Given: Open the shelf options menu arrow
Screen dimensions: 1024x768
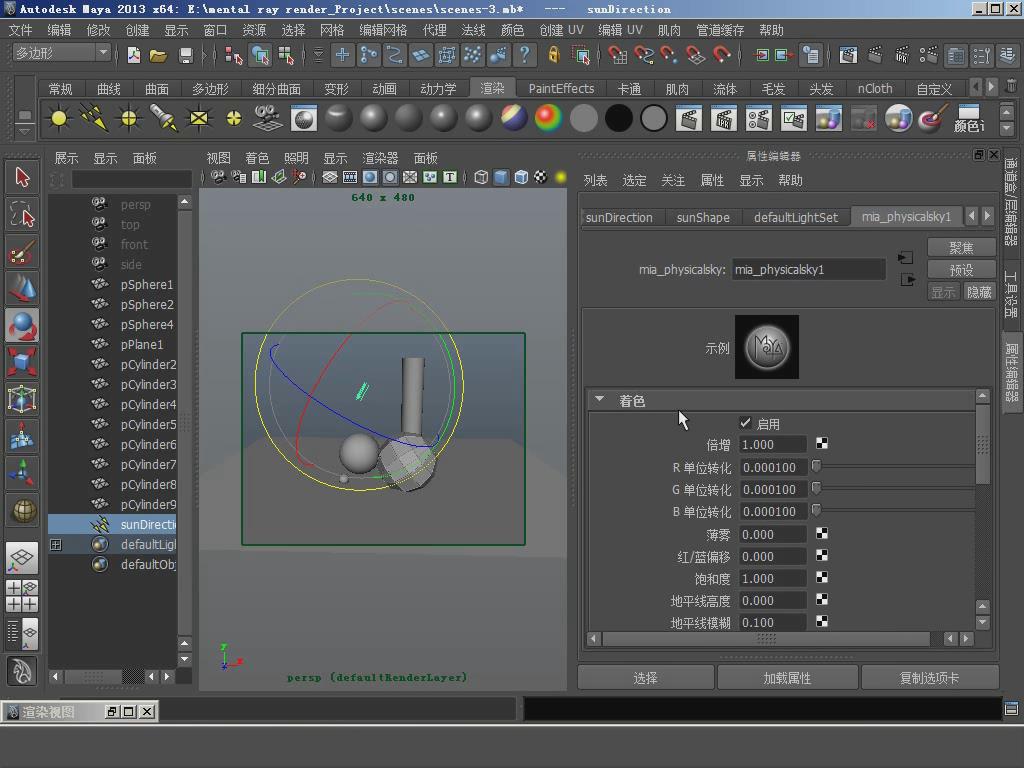Looking at the screenshot, I should (24, 131).
